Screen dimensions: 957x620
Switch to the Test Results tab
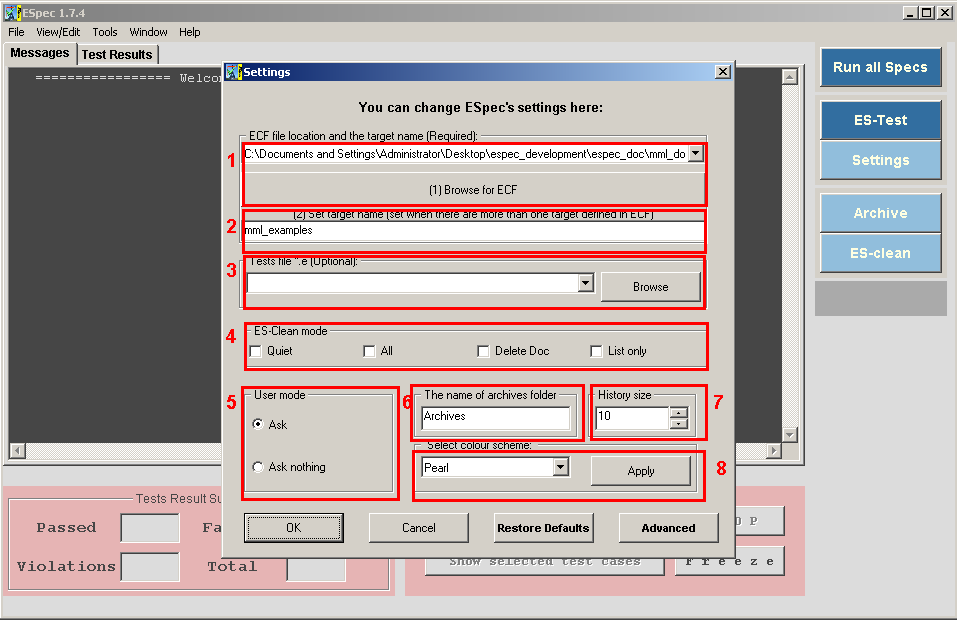(117, 54)
